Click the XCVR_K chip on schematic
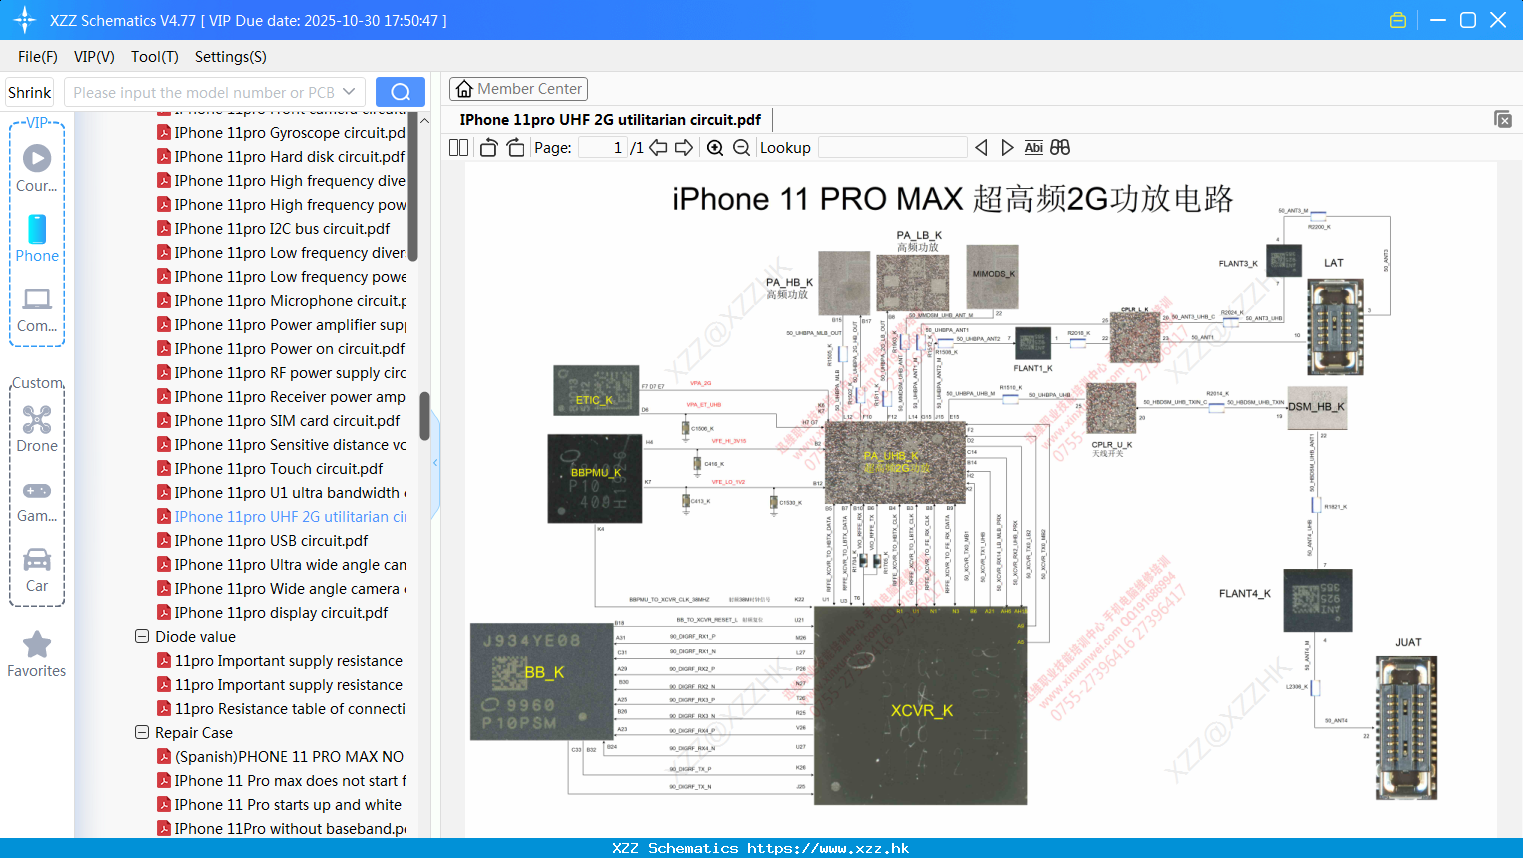The image size is (1523, 858). click(x=921, y=706)
